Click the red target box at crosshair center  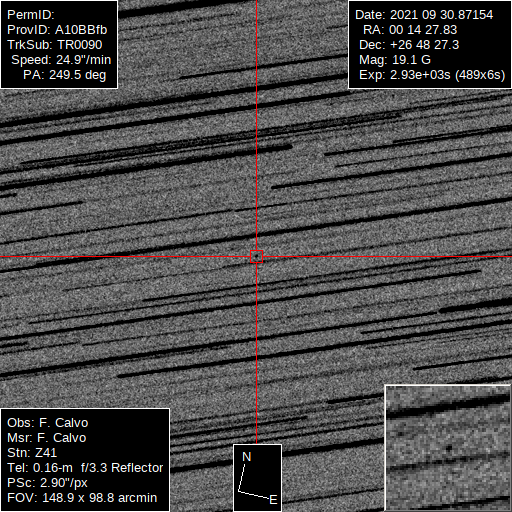point(256,257)
